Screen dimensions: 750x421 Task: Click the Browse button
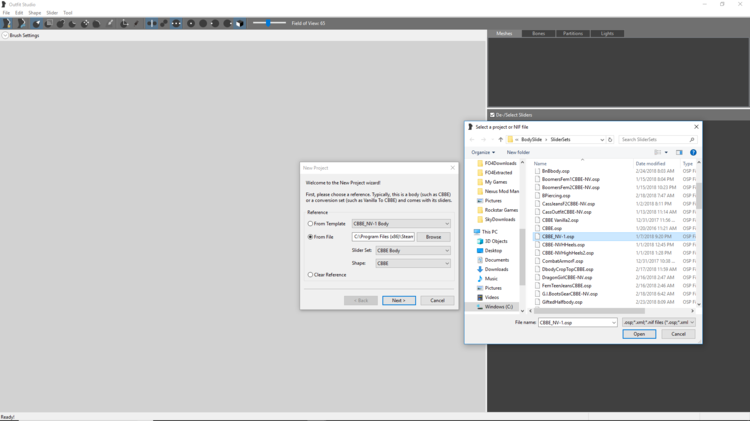pos(433,237)
